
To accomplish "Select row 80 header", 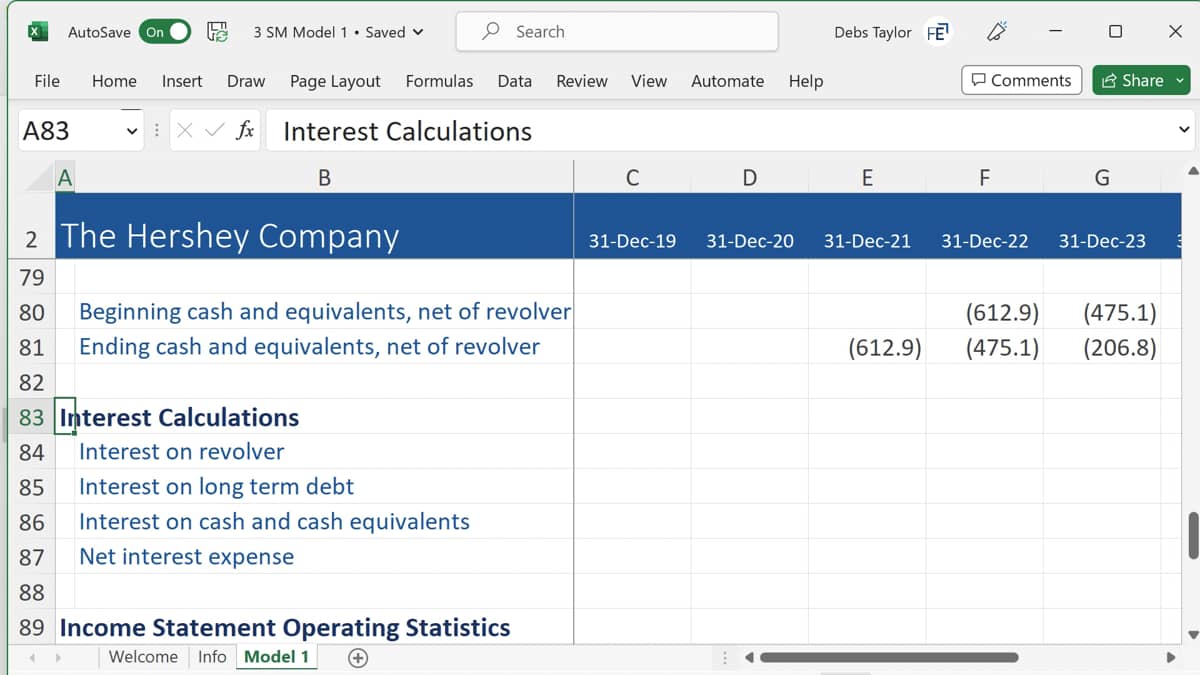I will pos(32,312).
